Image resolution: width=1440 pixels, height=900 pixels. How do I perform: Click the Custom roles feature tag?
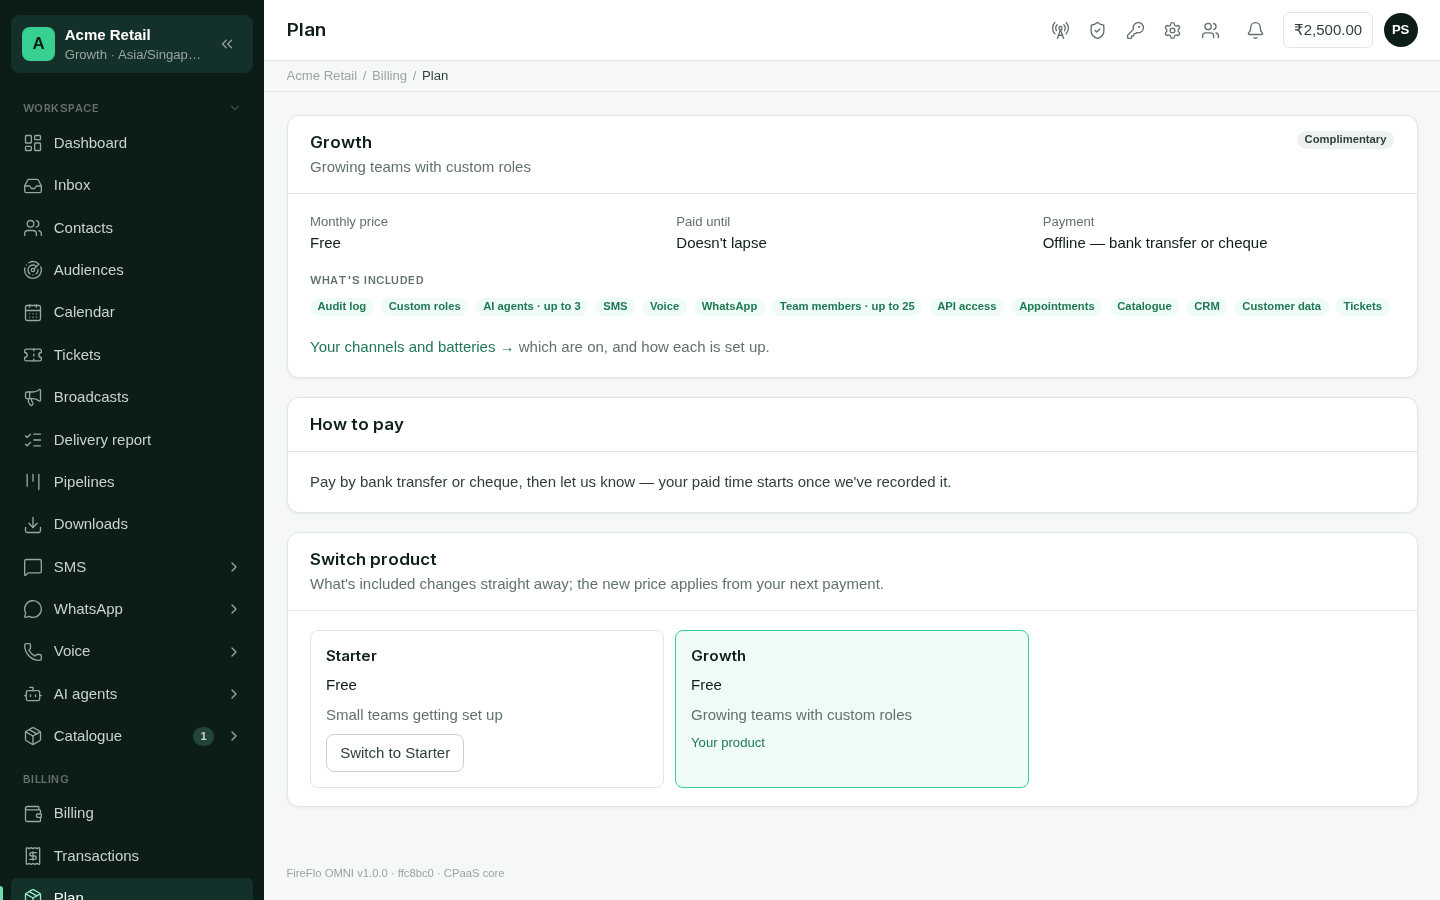[425, 307]
